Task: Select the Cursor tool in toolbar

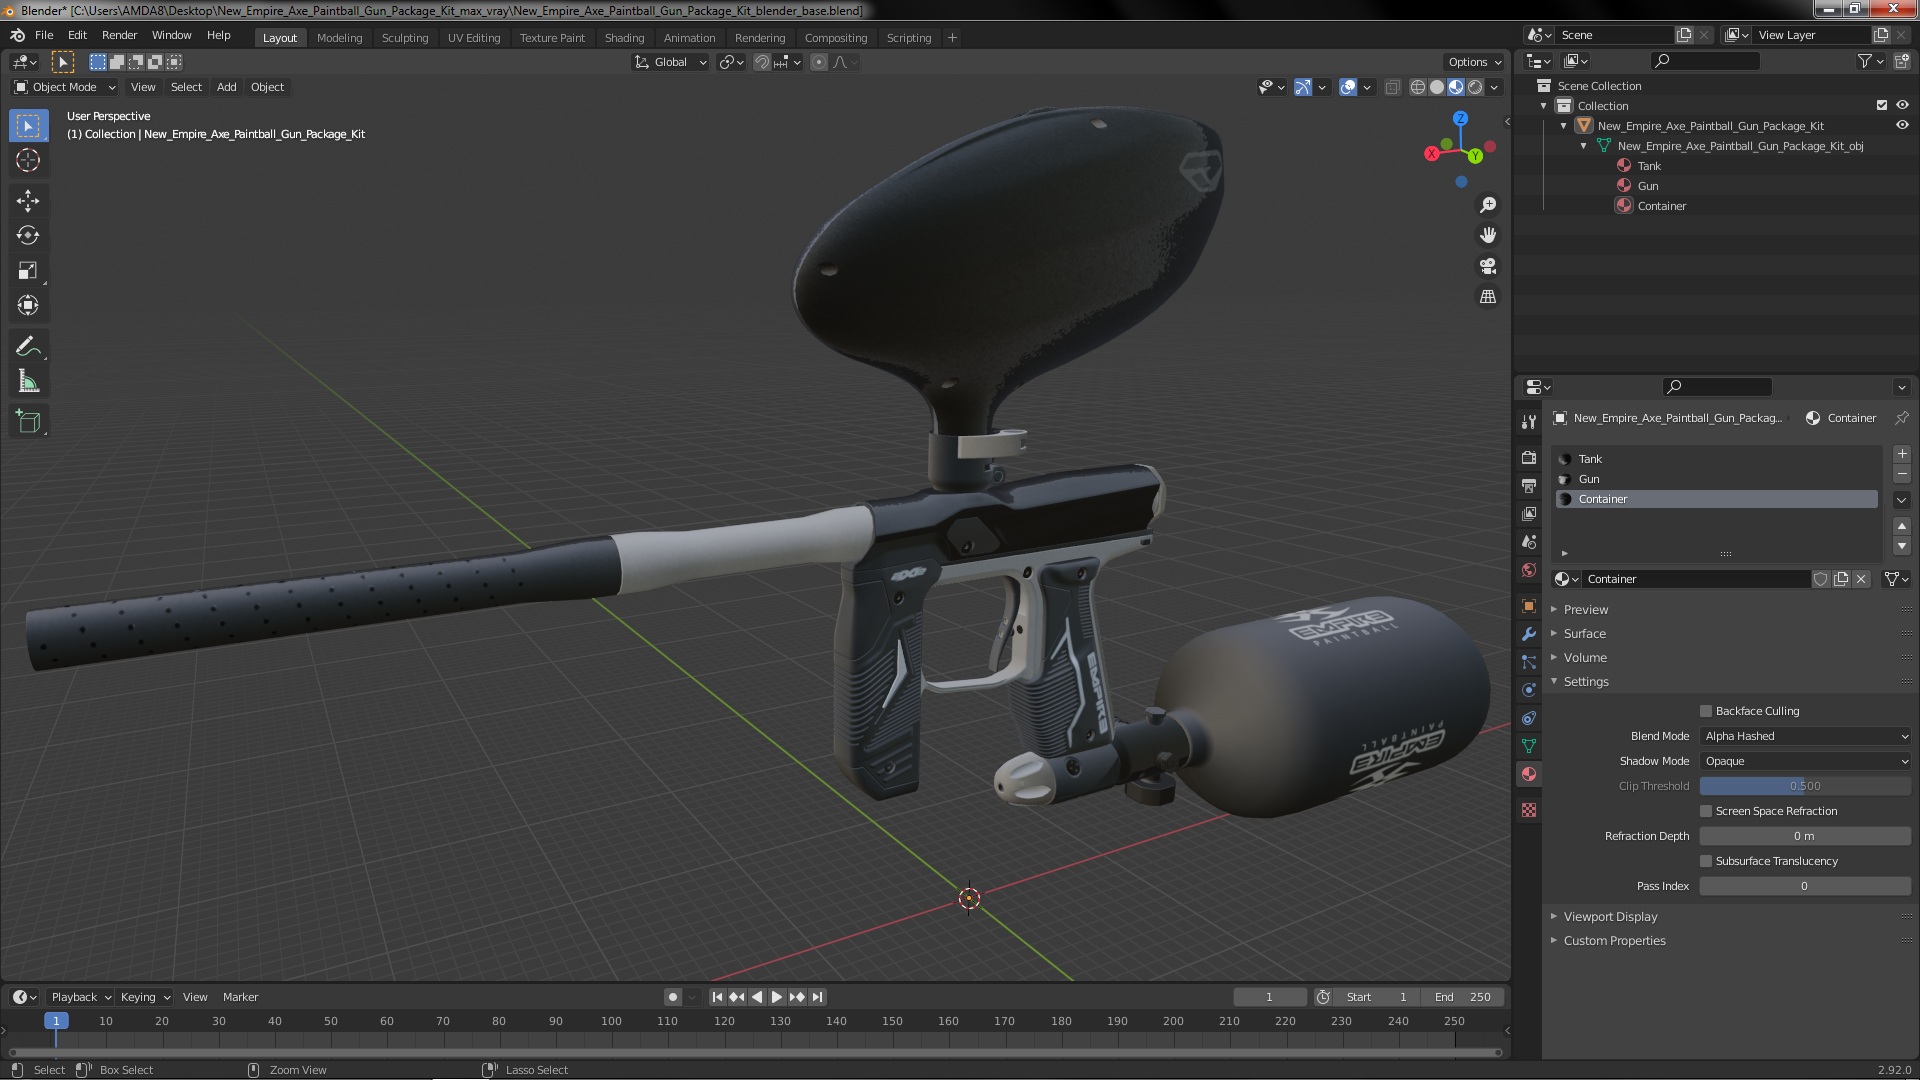Action: coord(28,160)
